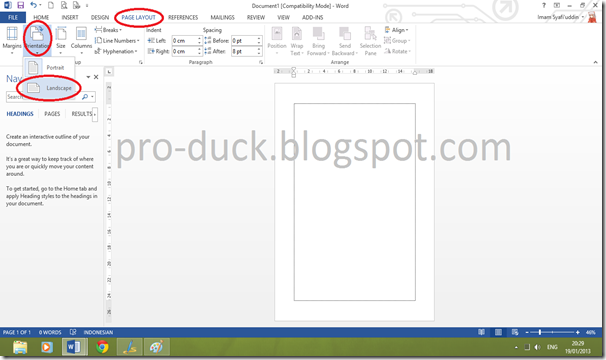606x360 pixels.
Task: Click the user account picture
Action: point(592,17)
